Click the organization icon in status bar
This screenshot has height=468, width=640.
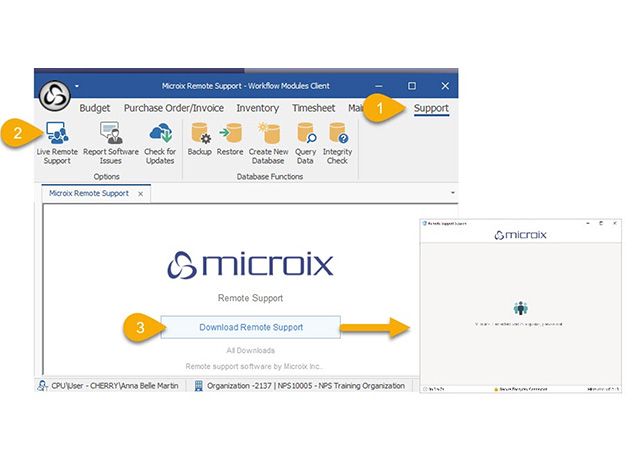coord(199,385)
